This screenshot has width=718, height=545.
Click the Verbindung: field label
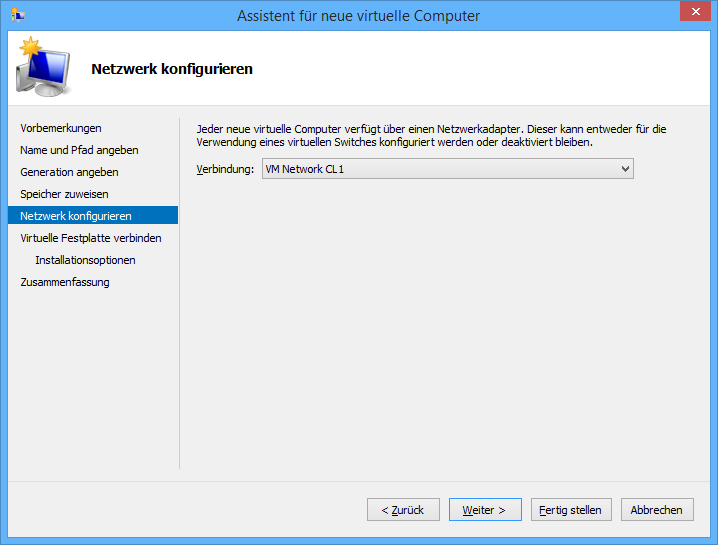[225, 170]
